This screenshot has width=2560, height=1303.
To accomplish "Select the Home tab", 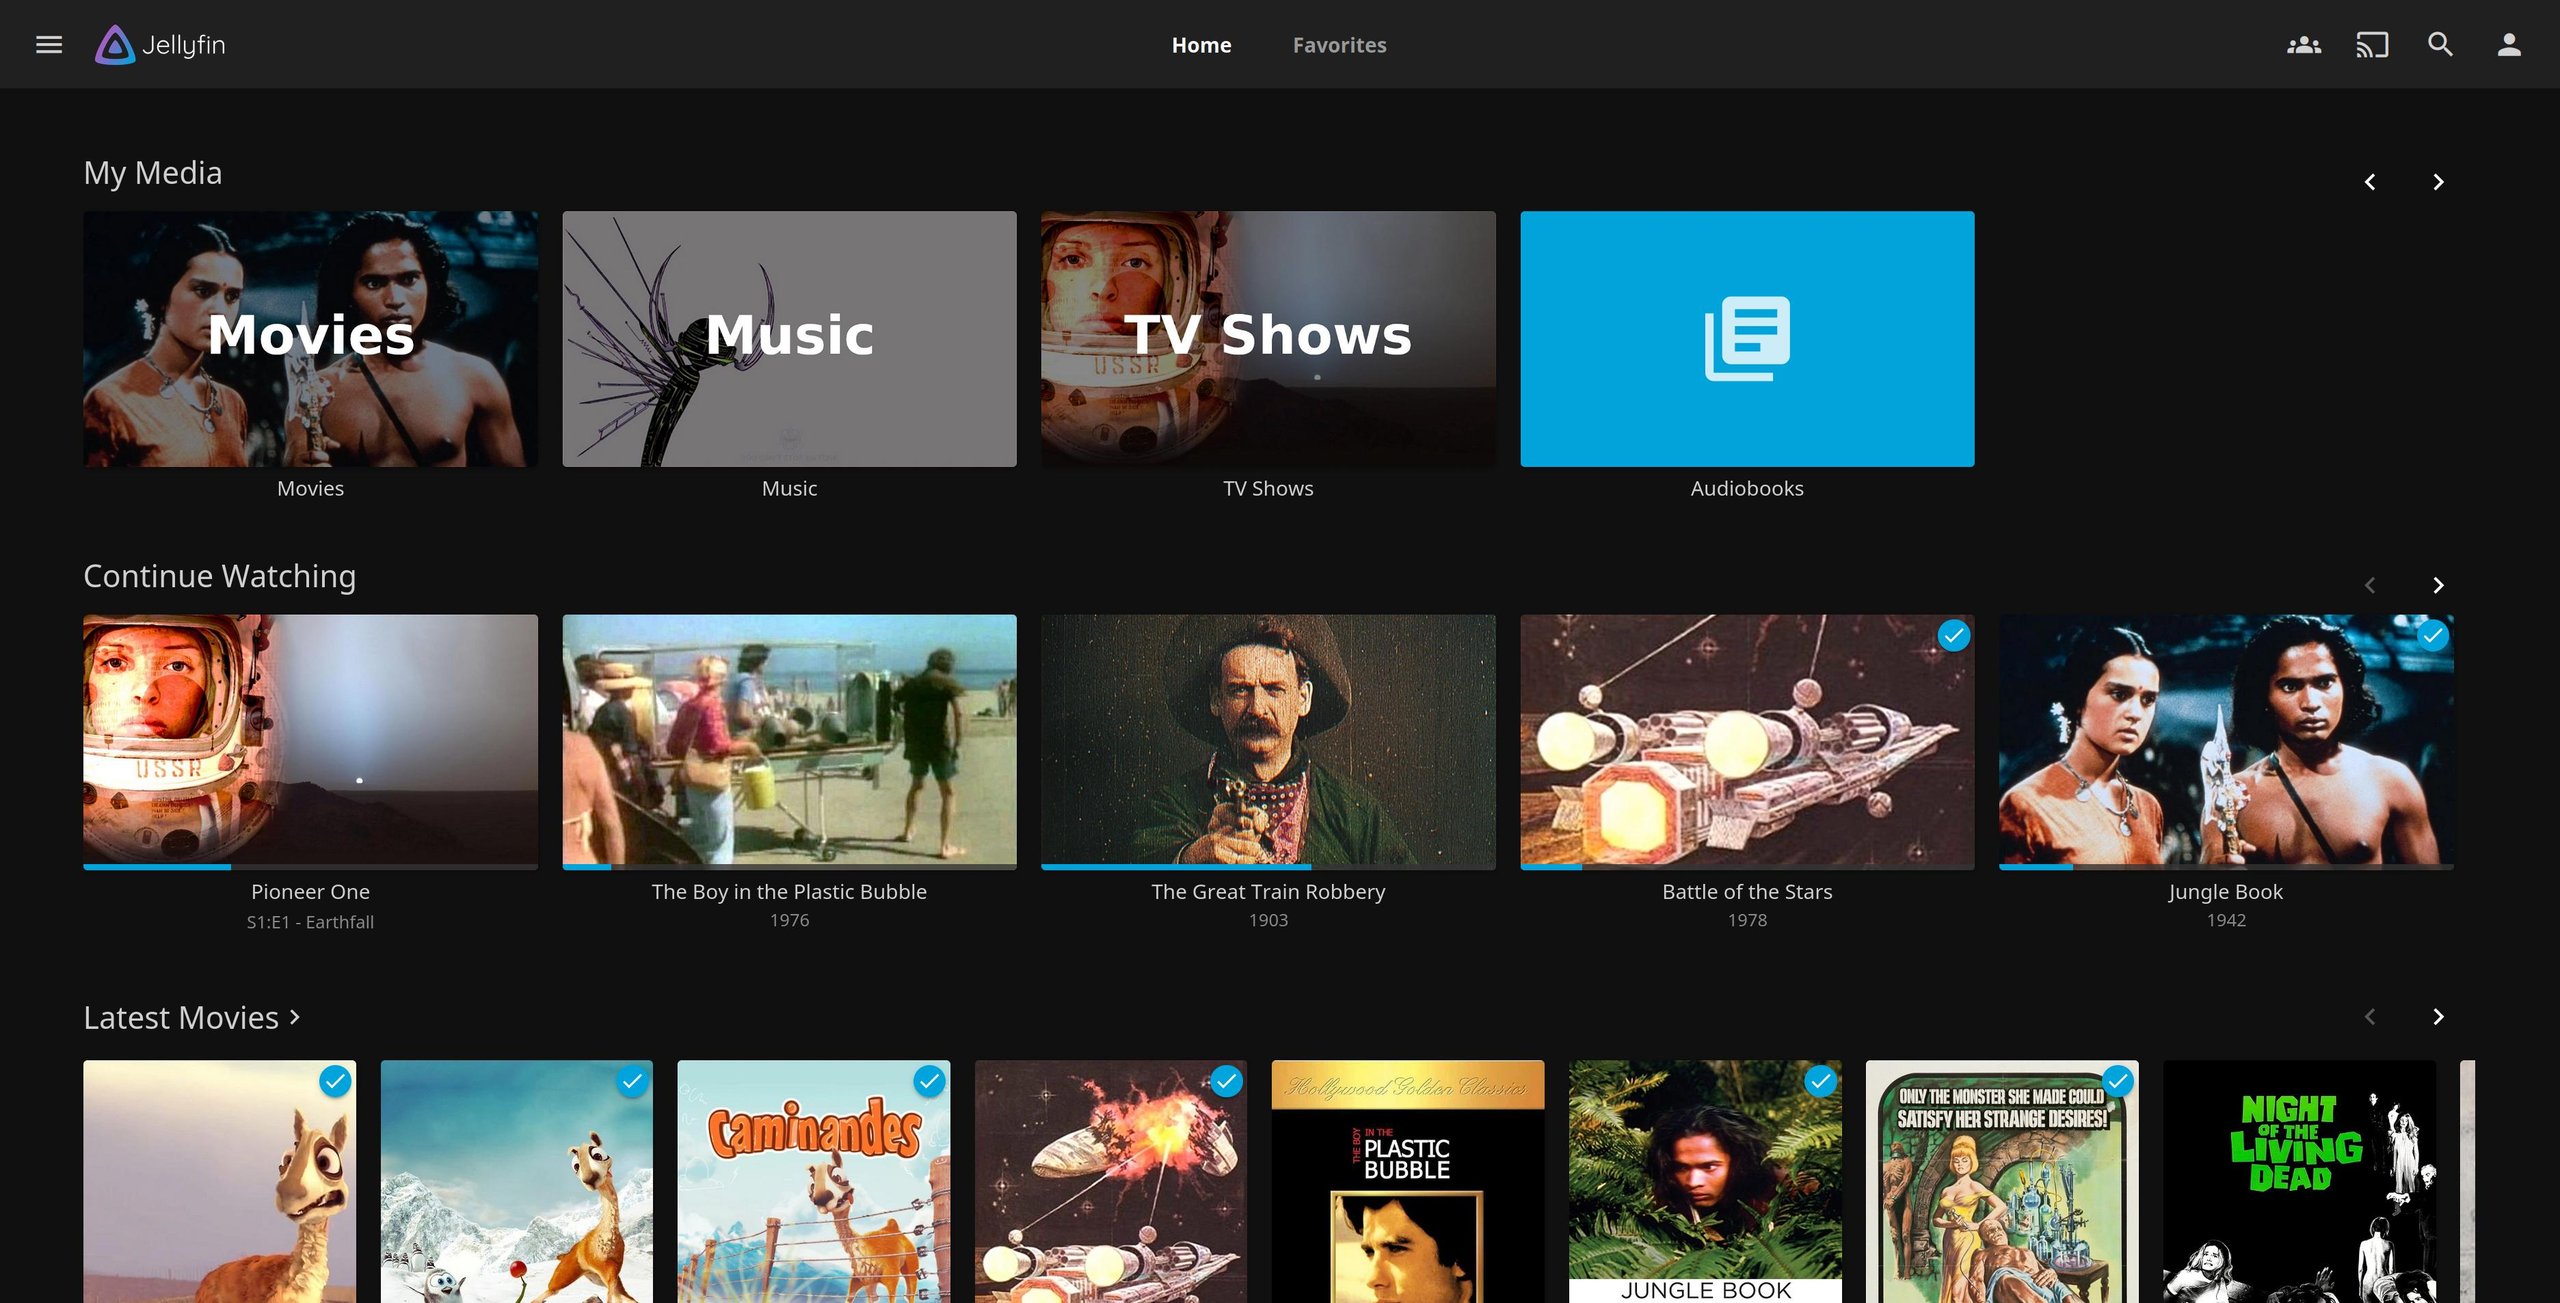I will coord(1201,45).
